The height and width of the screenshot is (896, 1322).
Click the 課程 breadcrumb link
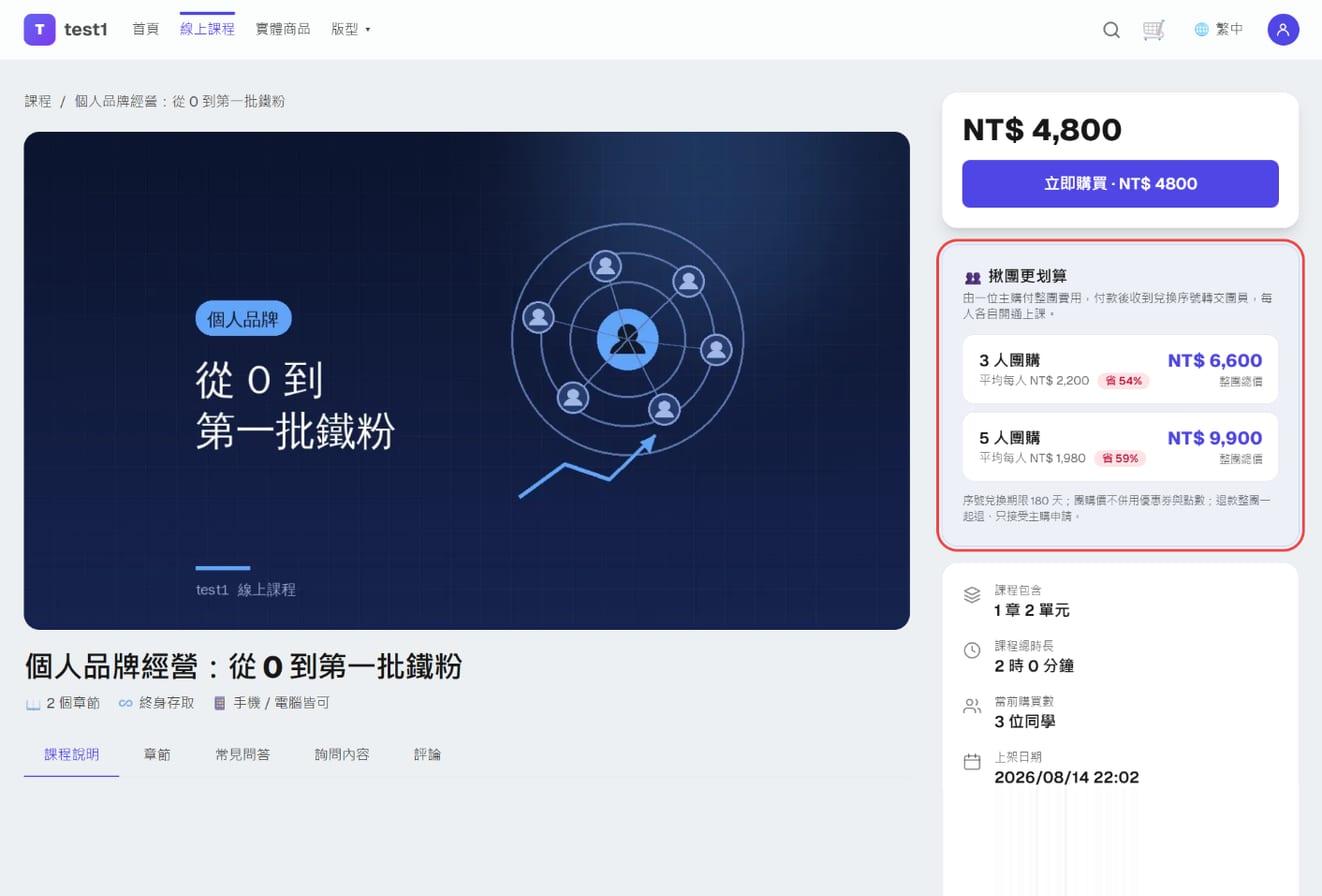pyautogui.click(x=38, y=102)
